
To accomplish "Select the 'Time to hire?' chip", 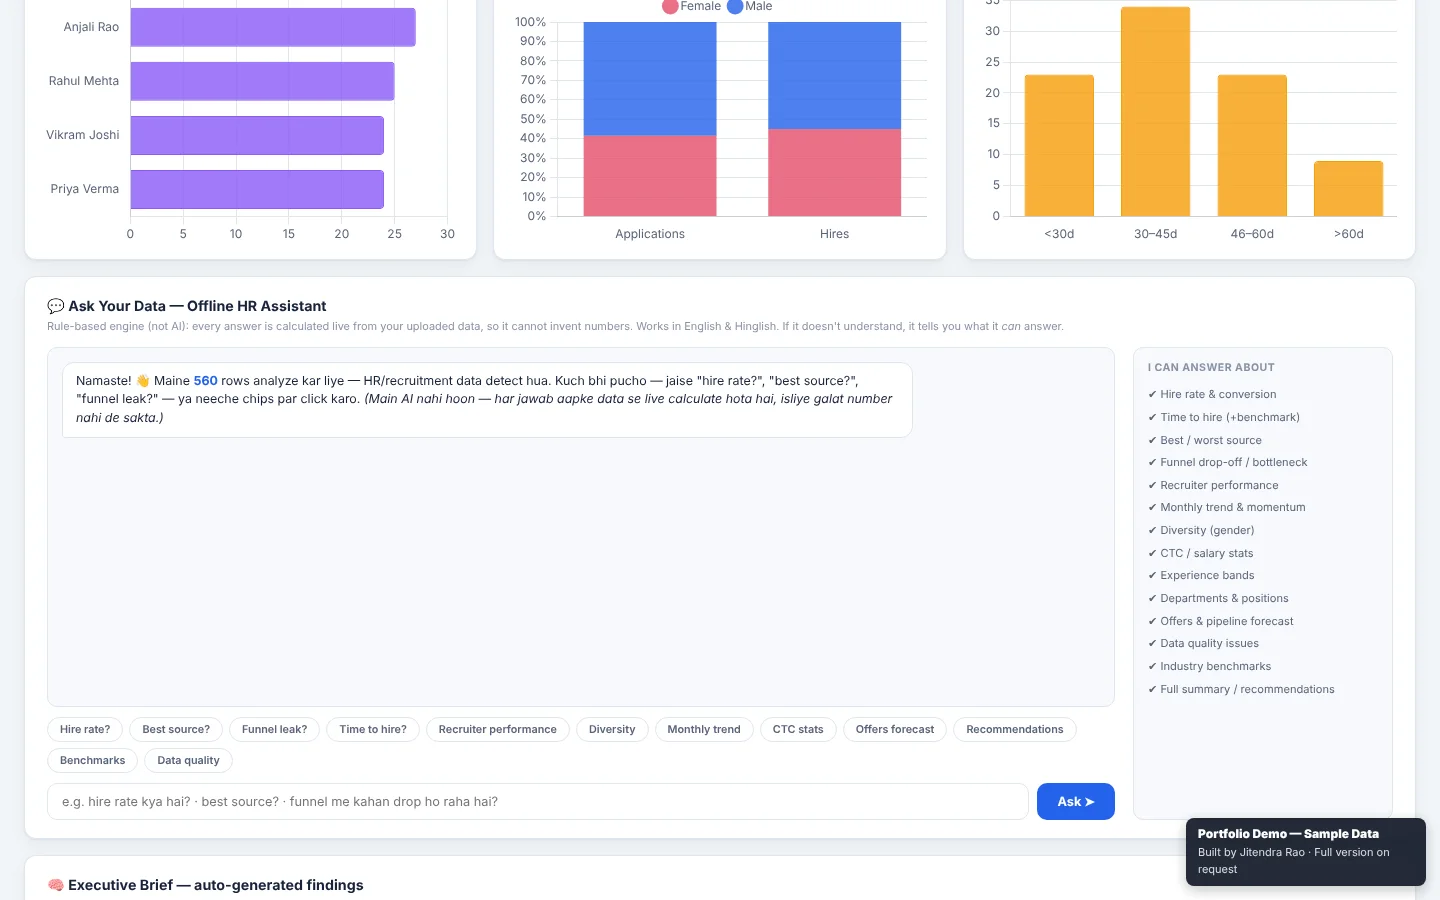I will click(x=373, y=729).
